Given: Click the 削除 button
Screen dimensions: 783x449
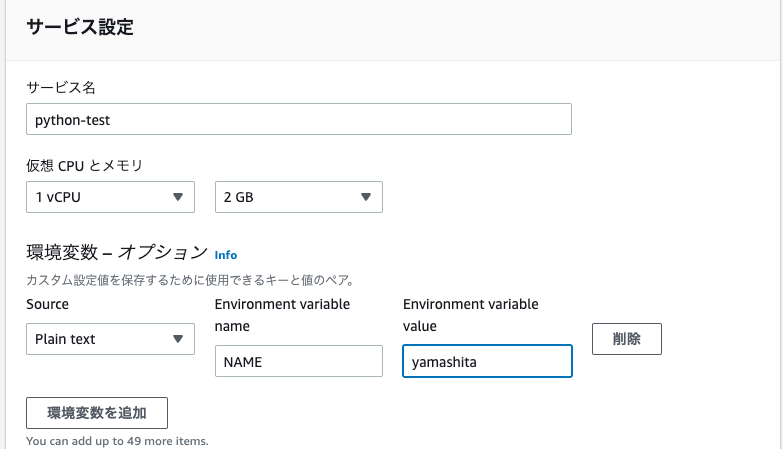Looking at the screenshot, I should (x=627, y=339).
